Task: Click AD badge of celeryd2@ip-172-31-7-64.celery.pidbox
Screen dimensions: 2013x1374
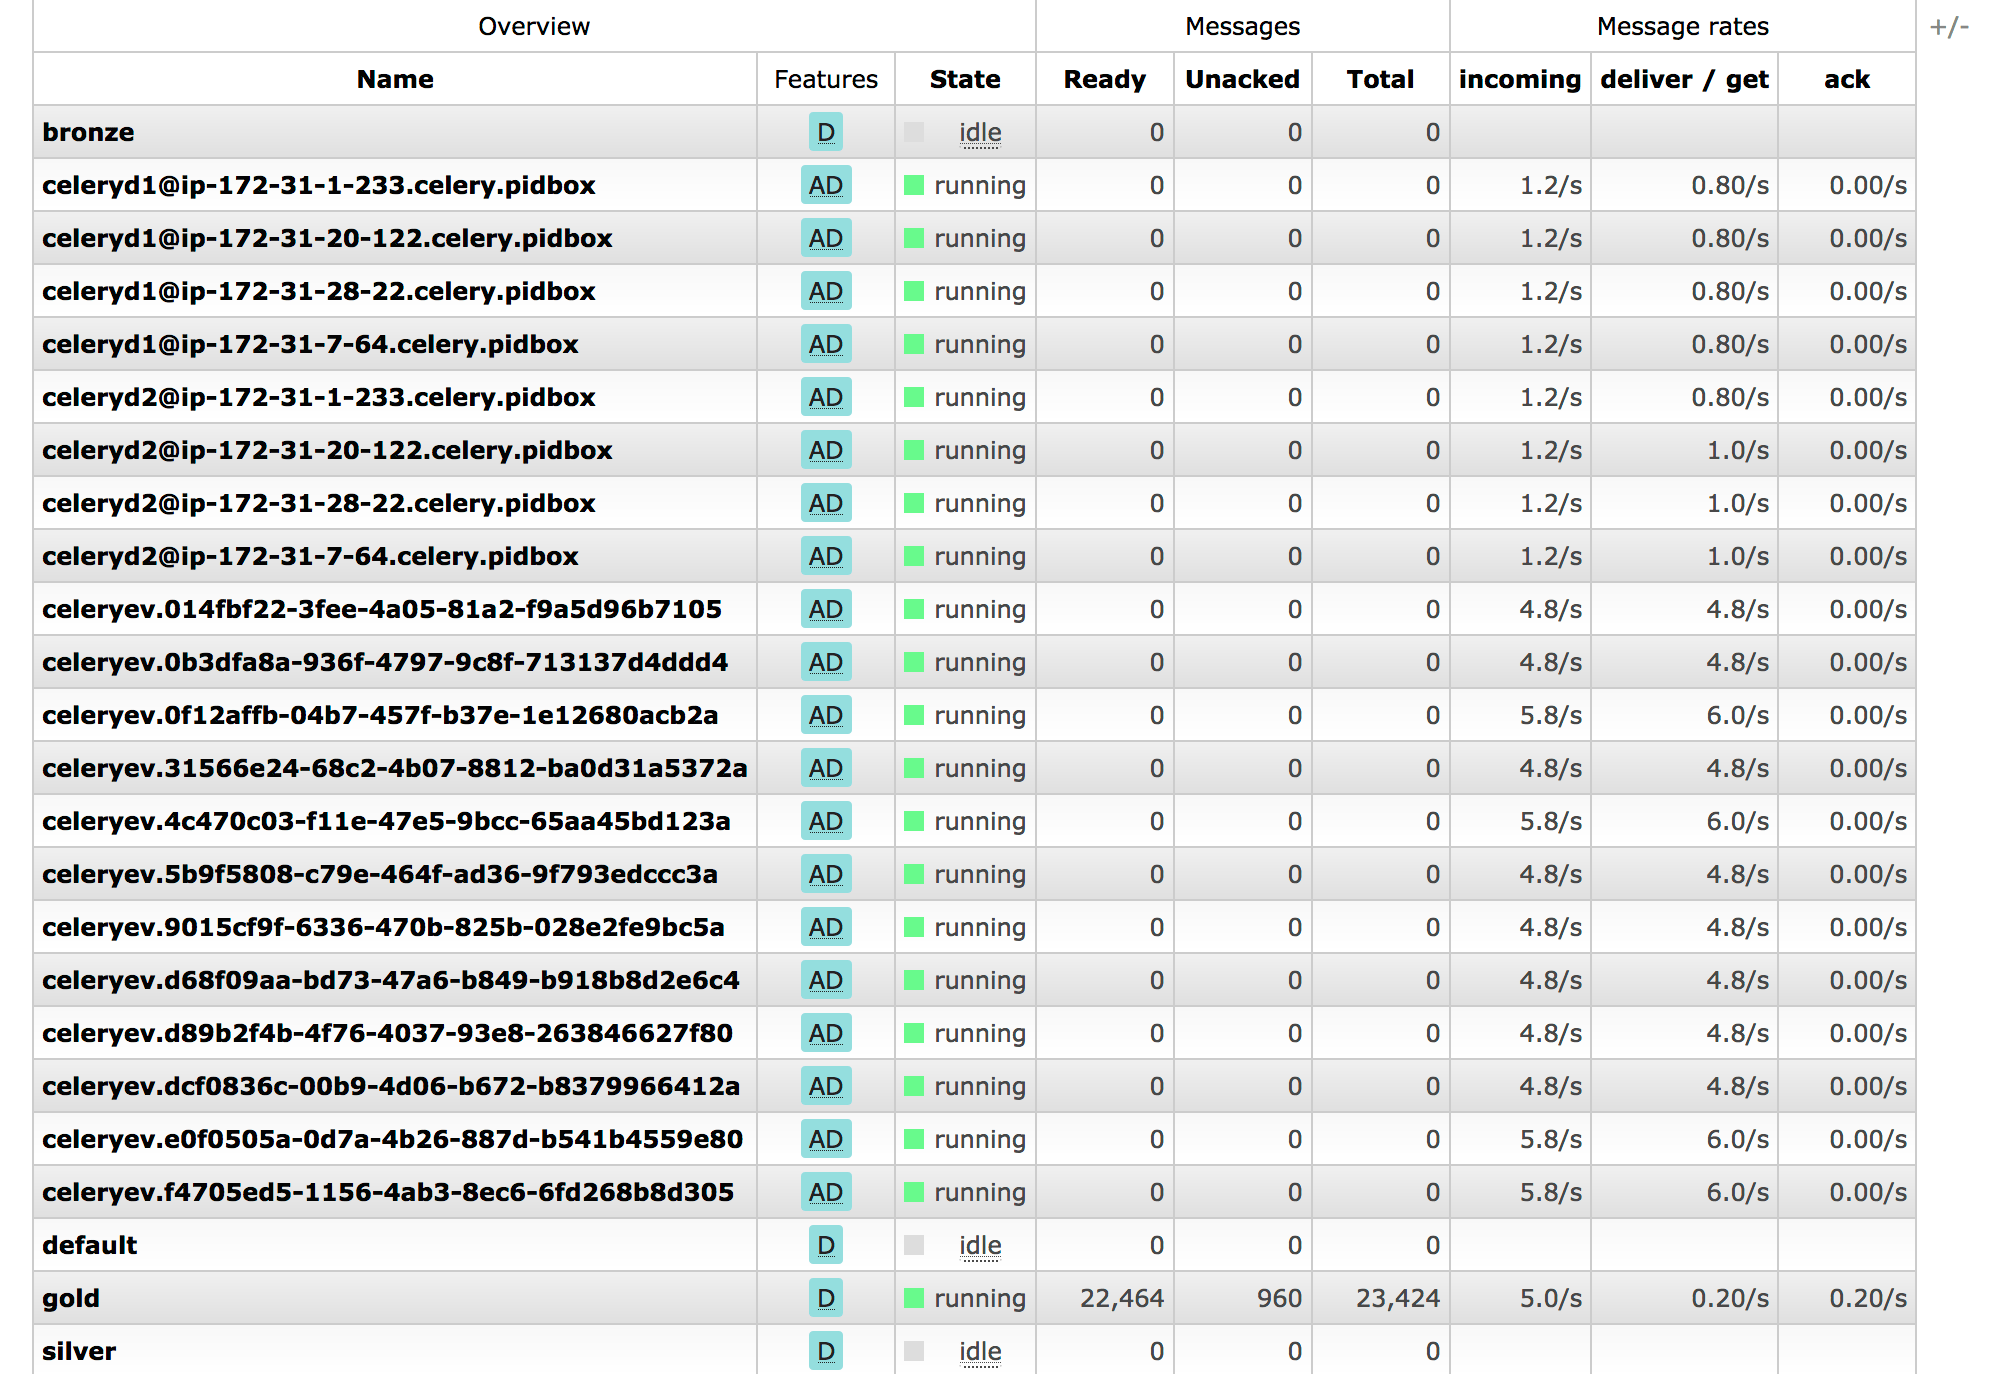Action: click(x=826, y=556)
